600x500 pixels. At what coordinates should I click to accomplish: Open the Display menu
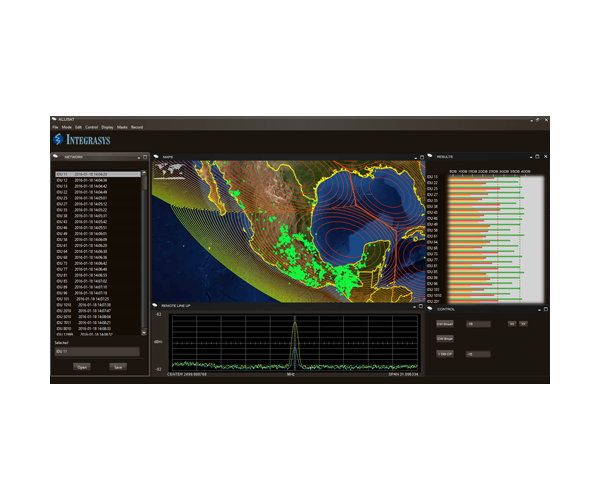coord(107,127)
